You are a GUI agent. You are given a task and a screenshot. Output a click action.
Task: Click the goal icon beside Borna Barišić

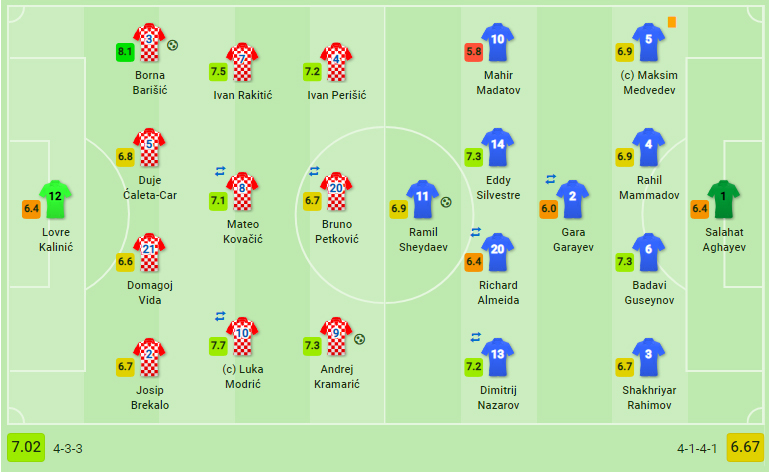(x=173, y=45)
